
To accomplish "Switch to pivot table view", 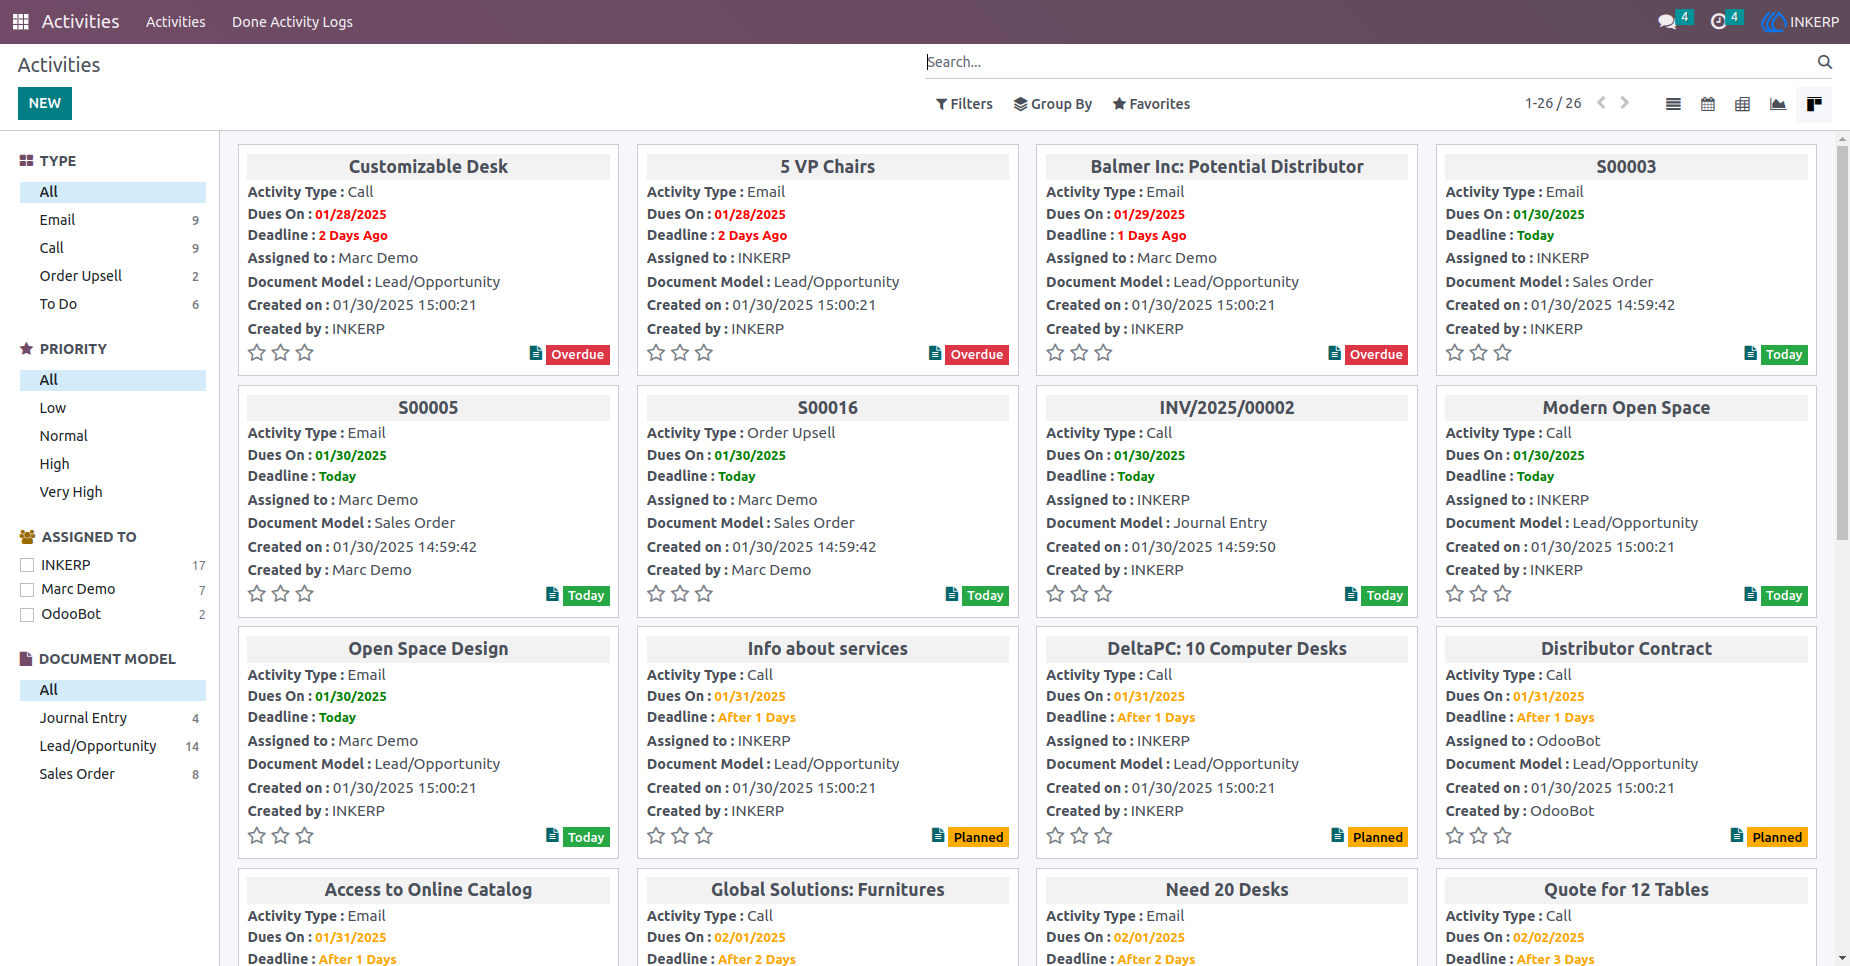I will [x=1743, y=104].
